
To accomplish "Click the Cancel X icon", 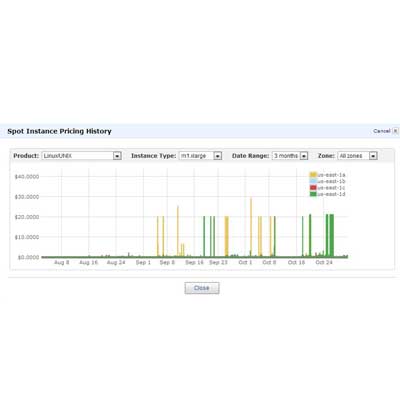I will pyautogui.click(x=395, y=131).
